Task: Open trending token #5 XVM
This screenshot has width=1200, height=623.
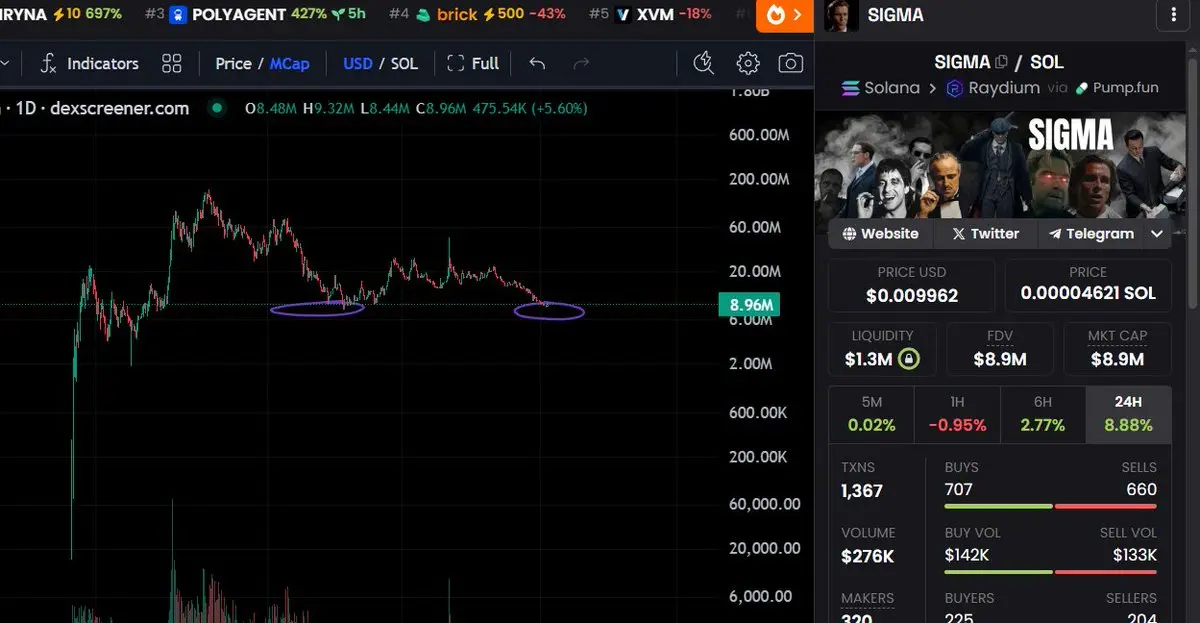Action: 651,14
